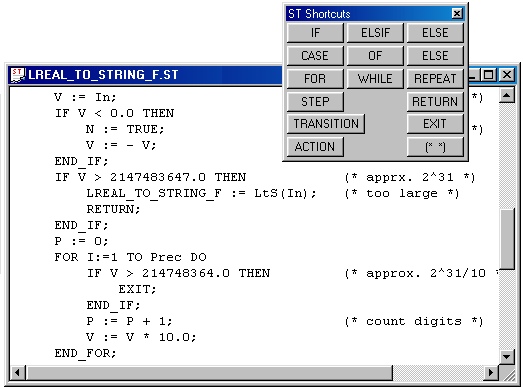The width and height of the screenshot is (523, 388).
Task: Close the ST Shortcuts palette
Action: coord(457,14)
